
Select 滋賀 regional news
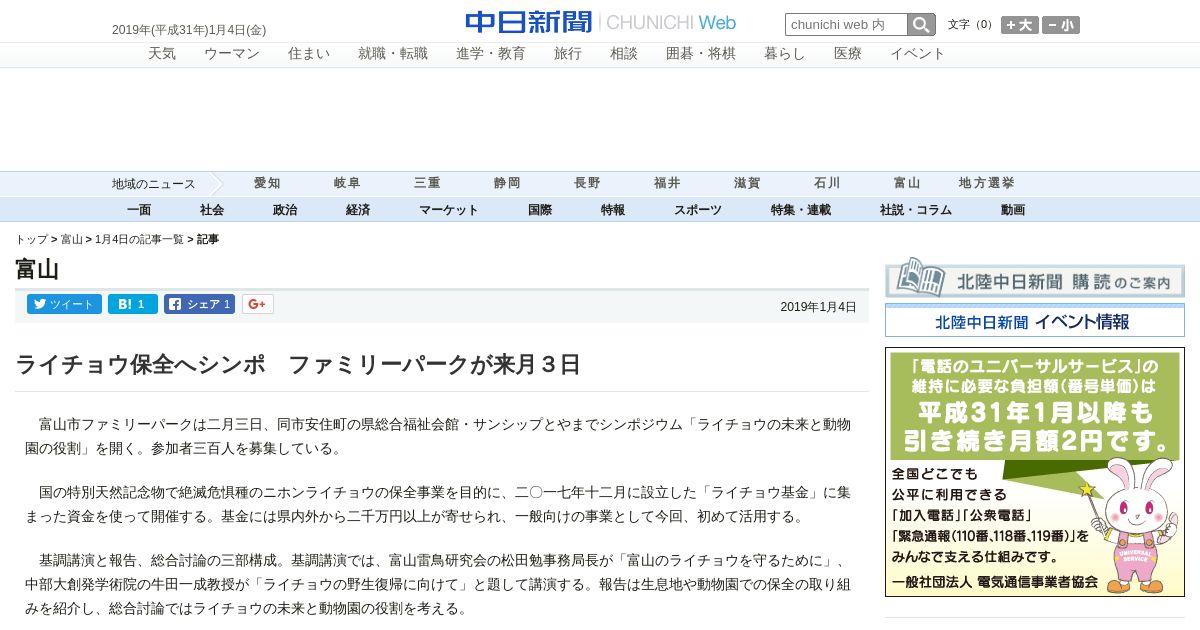click(x=747, y=184)
